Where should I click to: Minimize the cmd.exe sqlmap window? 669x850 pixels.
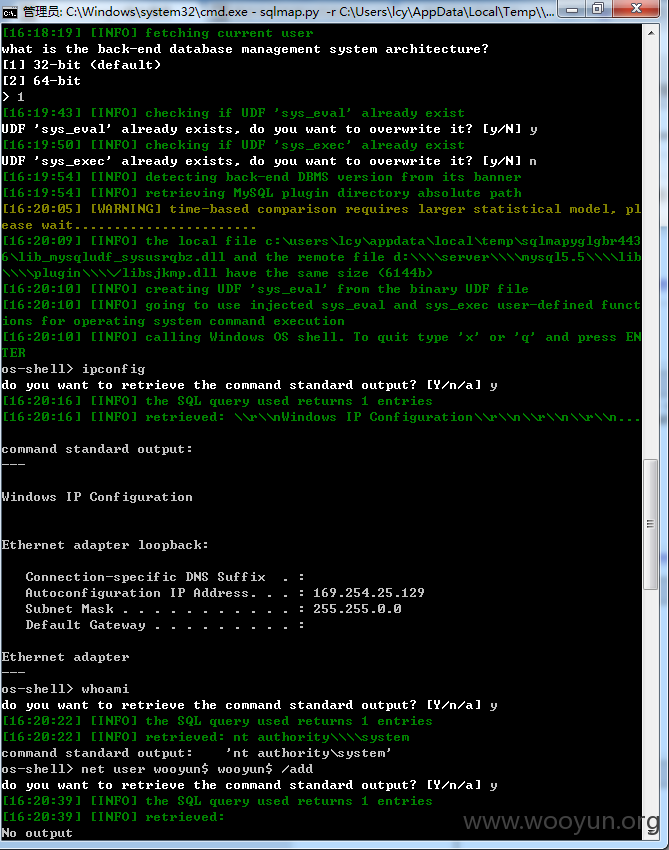click(x=572, y=9)
